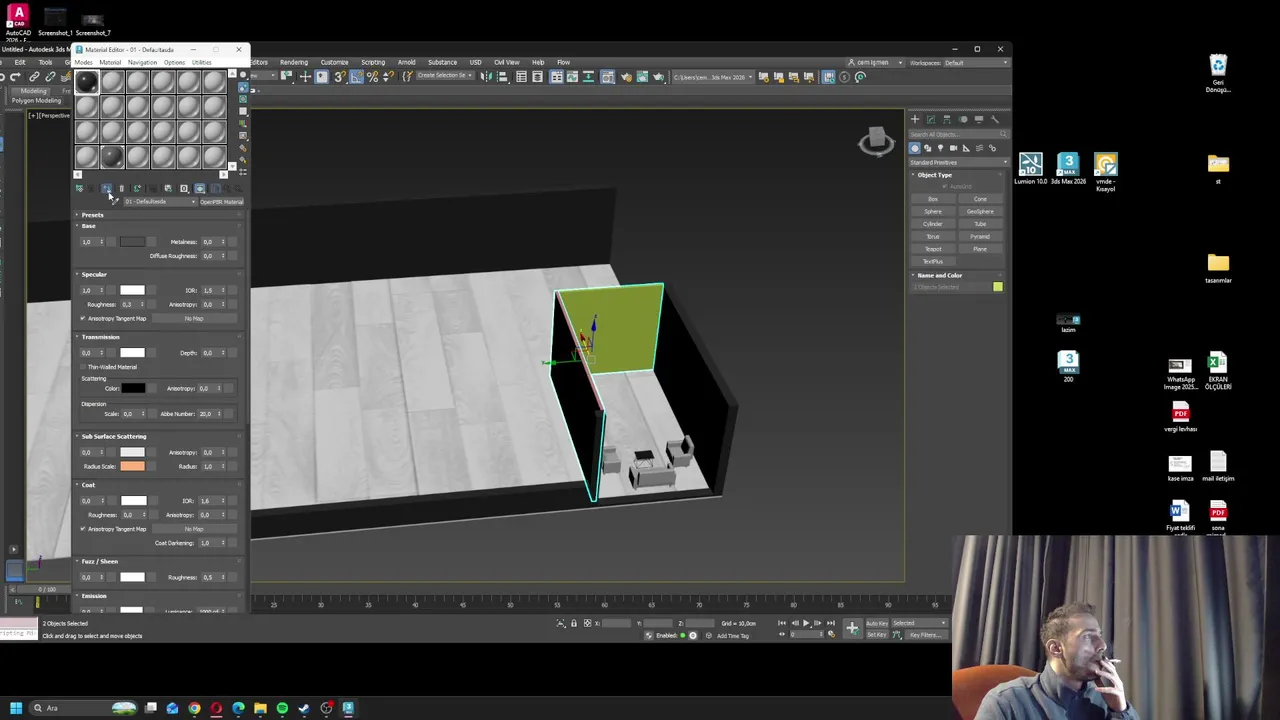Toggle Percent Snap icon in main toolbar
1280x720 pixels.
(373, 77)
